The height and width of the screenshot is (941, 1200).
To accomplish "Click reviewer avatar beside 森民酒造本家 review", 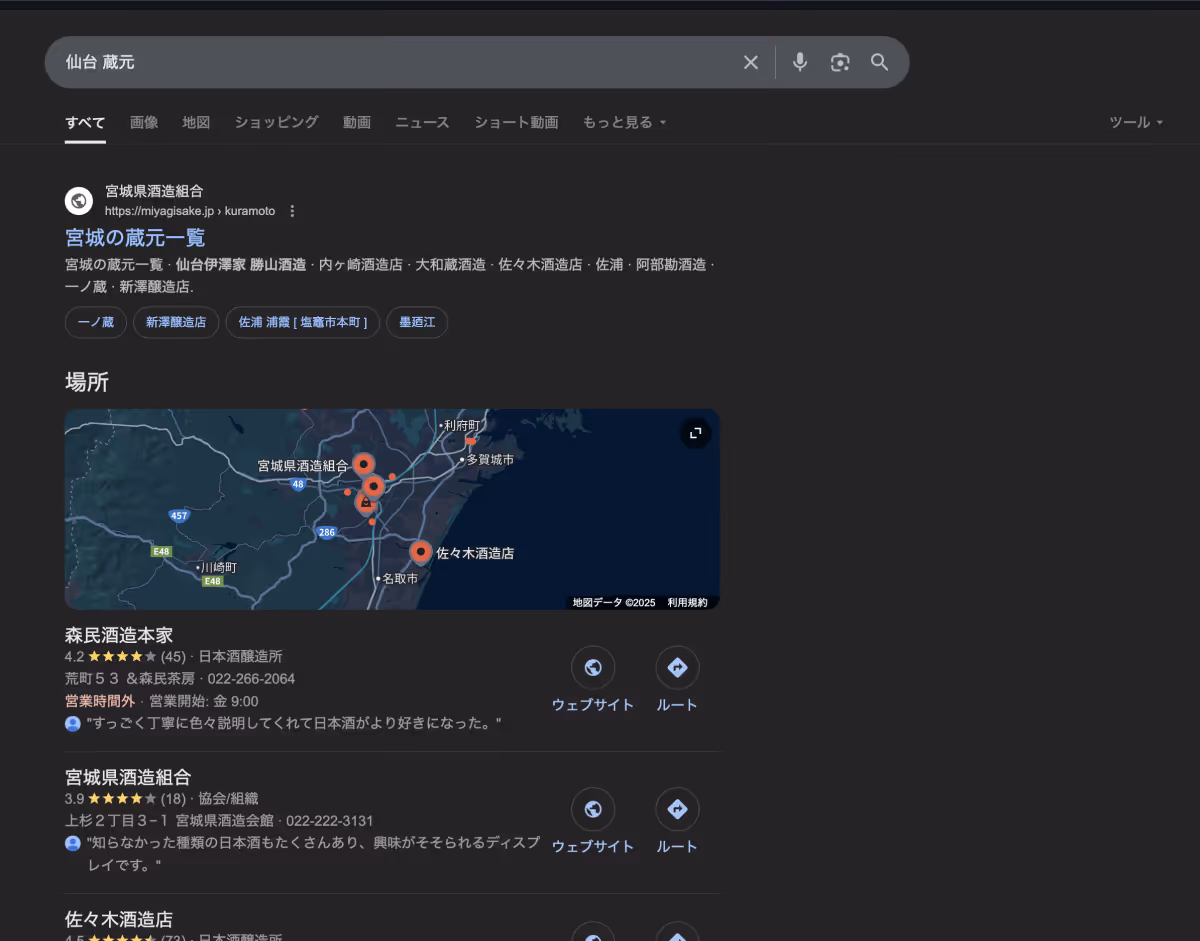I will click(x=73, y=723).
